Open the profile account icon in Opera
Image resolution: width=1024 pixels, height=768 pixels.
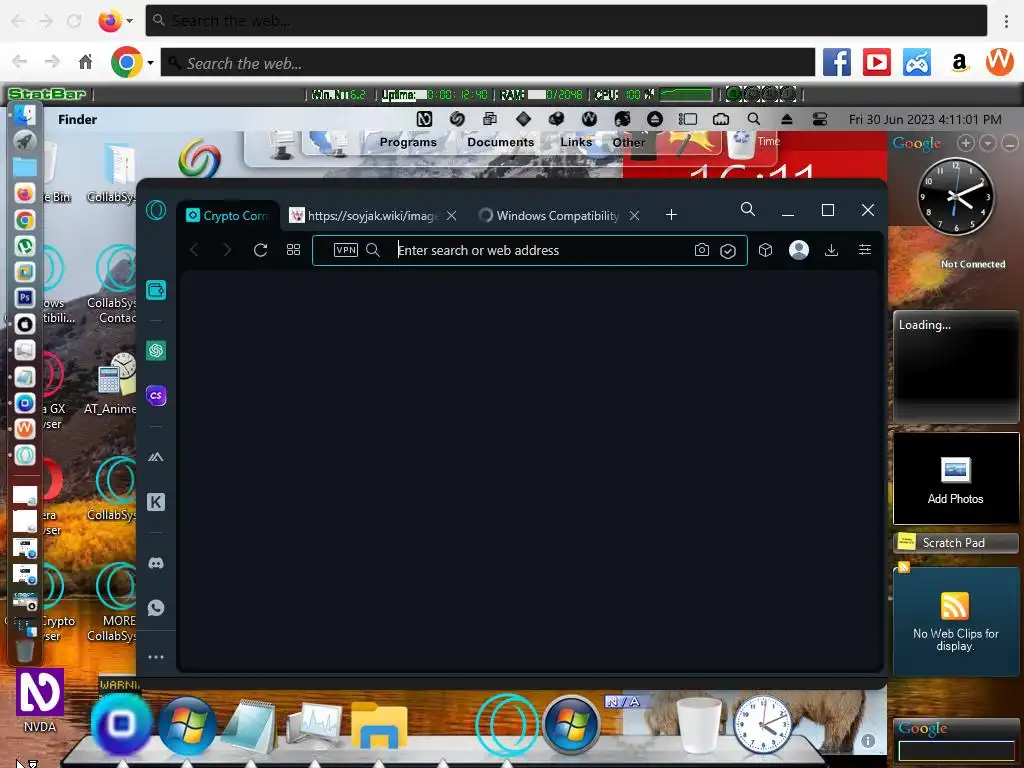tap(799, 250)
